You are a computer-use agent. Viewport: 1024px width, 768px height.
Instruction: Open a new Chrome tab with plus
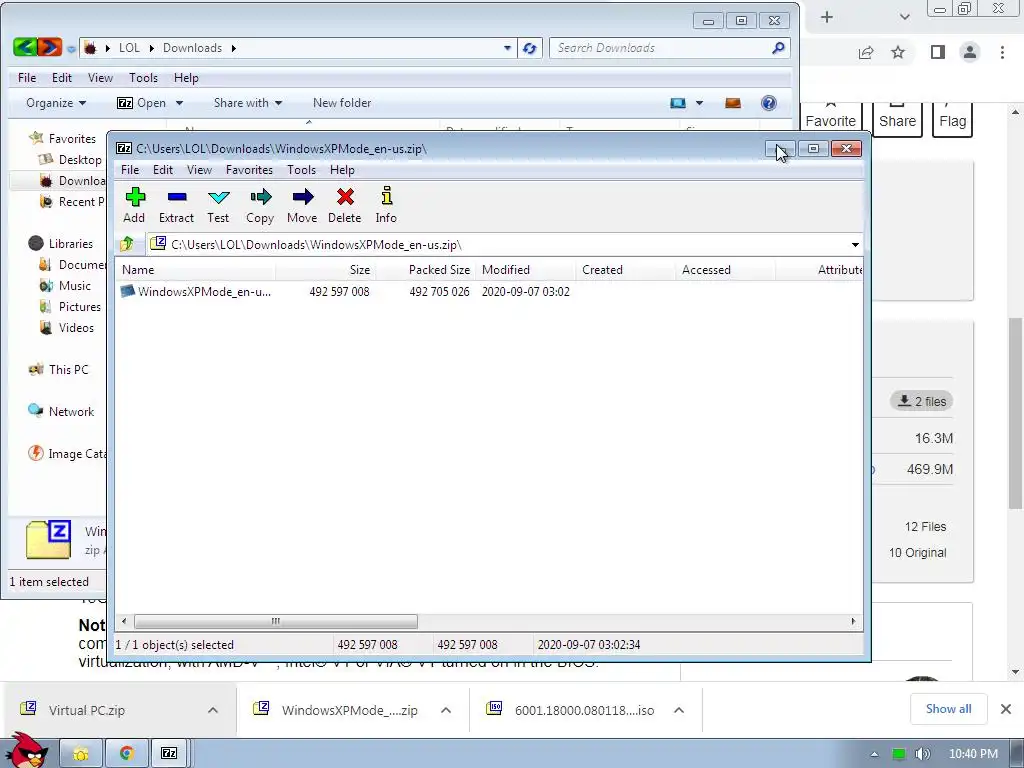[x=827, y=17]
